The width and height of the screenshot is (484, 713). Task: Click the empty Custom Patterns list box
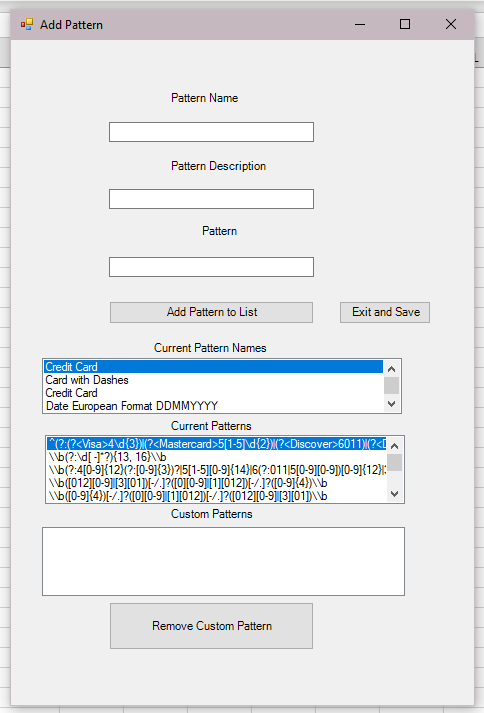(x=223, y=562)
